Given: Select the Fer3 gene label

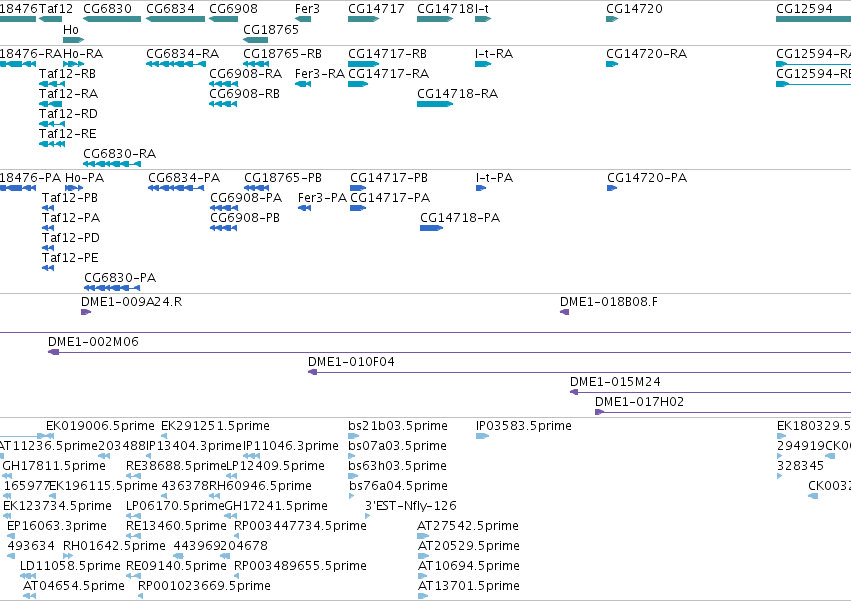Looking at the screenshot, I should click(x=307, y=9).
